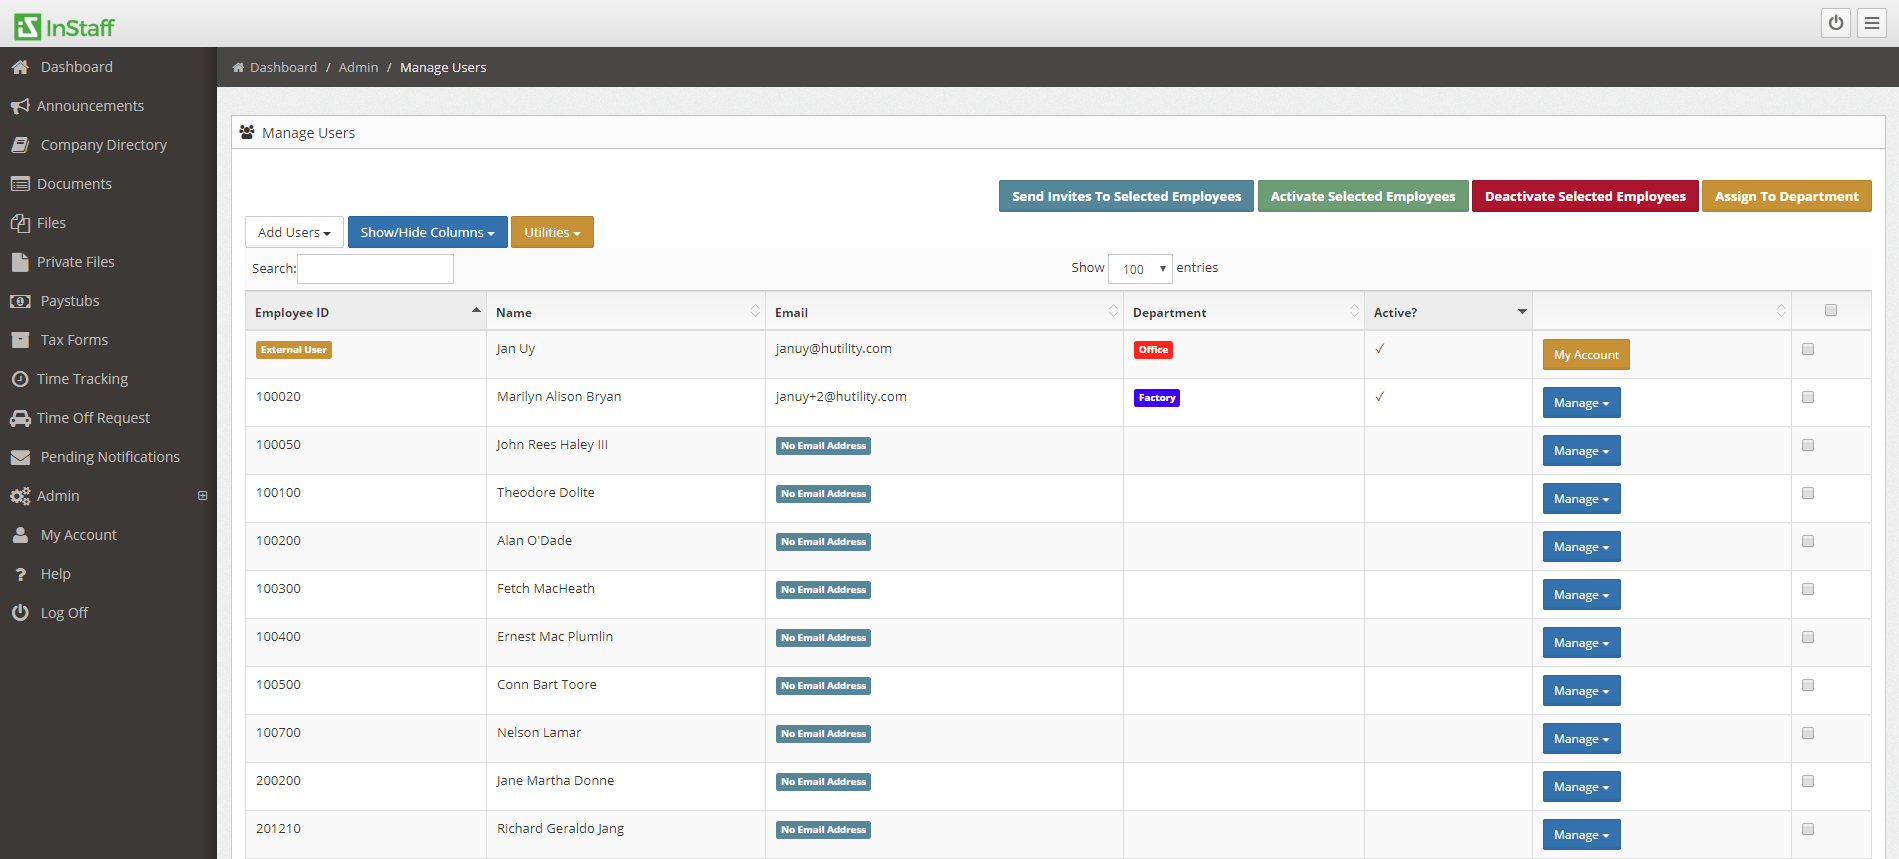Viewport: 1899px width, 859px height.
Task: Open Pending Notifications in sidebar
Action: coord(108,457)
